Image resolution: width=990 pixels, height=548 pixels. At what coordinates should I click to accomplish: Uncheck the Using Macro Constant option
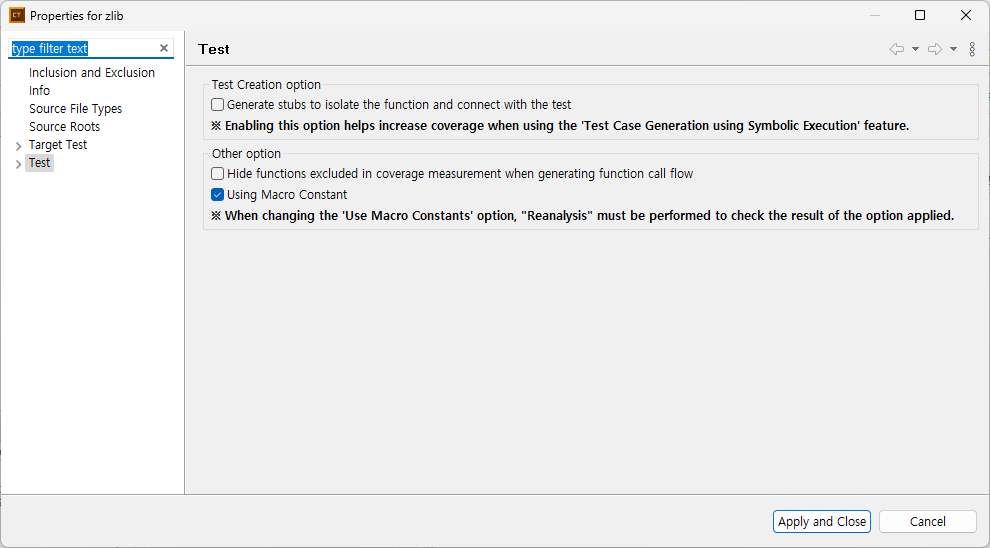click(x=218, y=195)
